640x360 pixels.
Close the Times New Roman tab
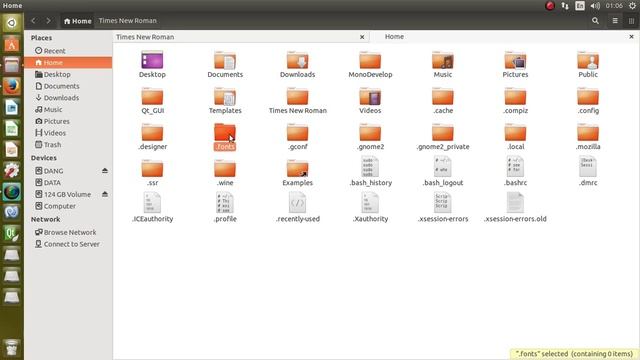(362, 37)
